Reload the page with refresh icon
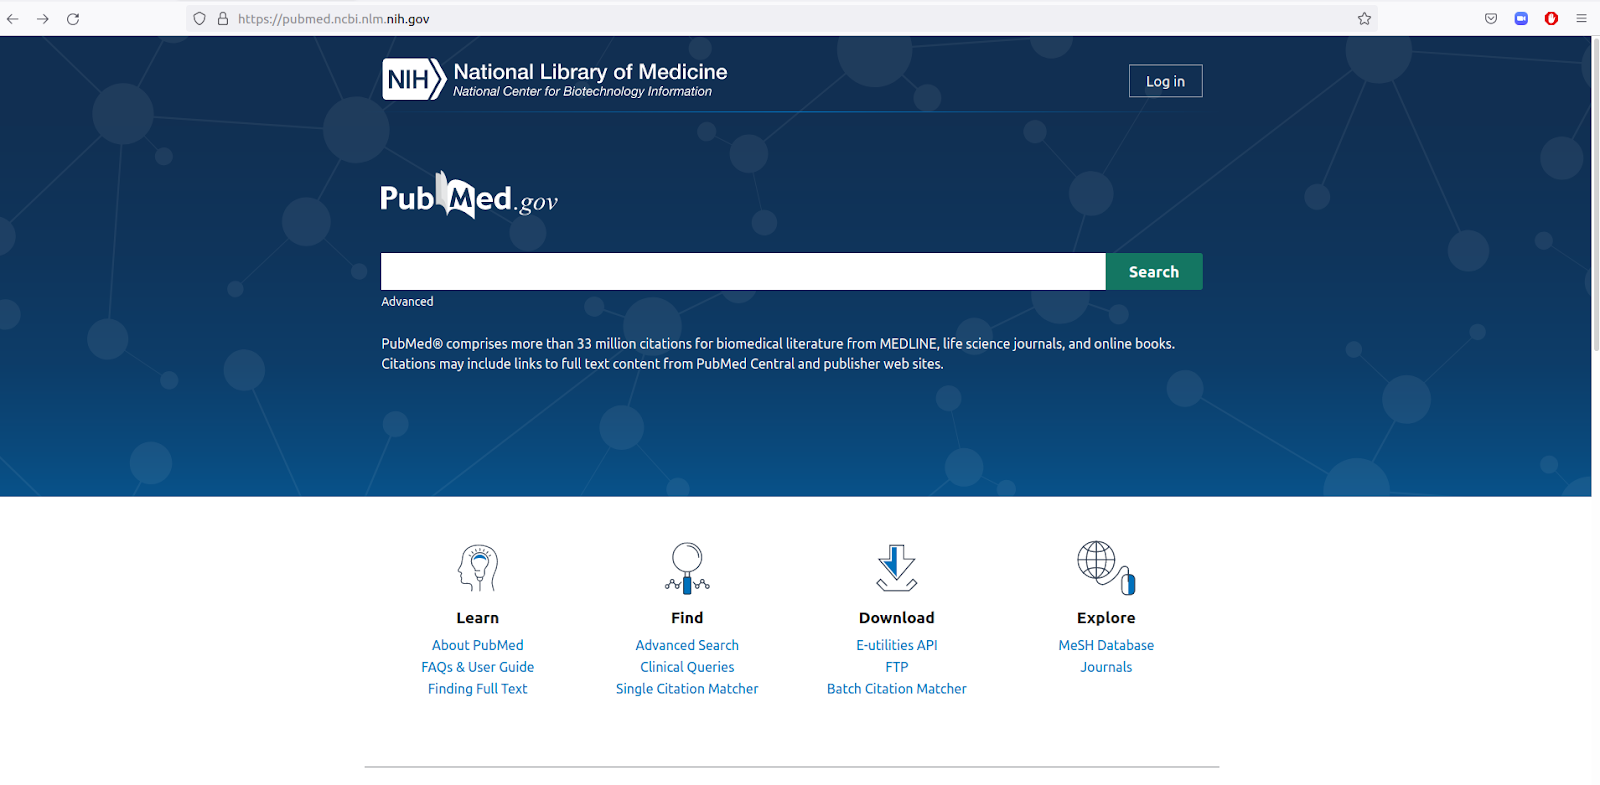Screen dimensions: 1600x785 (73, 19)
